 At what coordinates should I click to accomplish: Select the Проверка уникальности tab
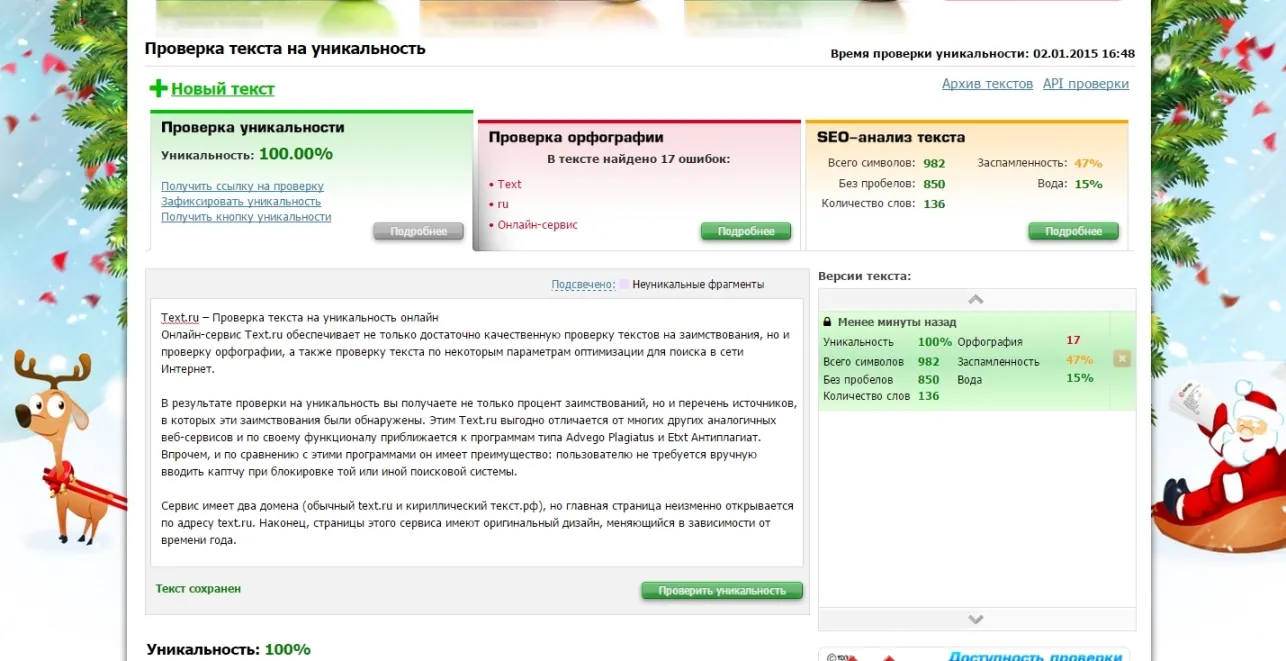tap(252, 128)
